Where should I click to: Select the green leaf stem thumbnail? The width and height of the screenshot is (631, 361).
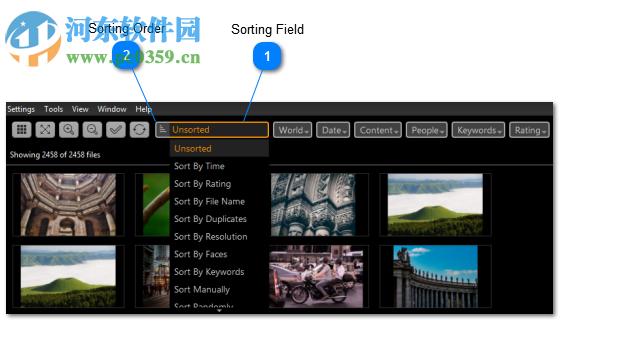pyautogui.click(x=157, y=205)
